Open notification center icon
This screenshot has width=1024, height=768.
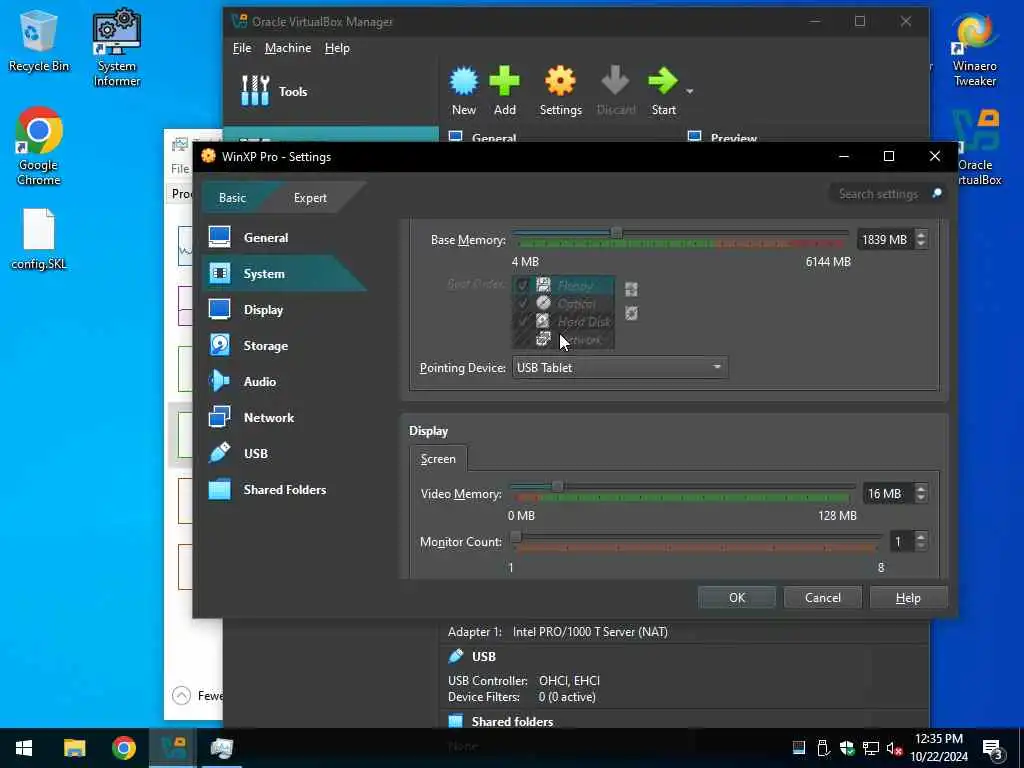pyautogui.click(x=993, y=748)
